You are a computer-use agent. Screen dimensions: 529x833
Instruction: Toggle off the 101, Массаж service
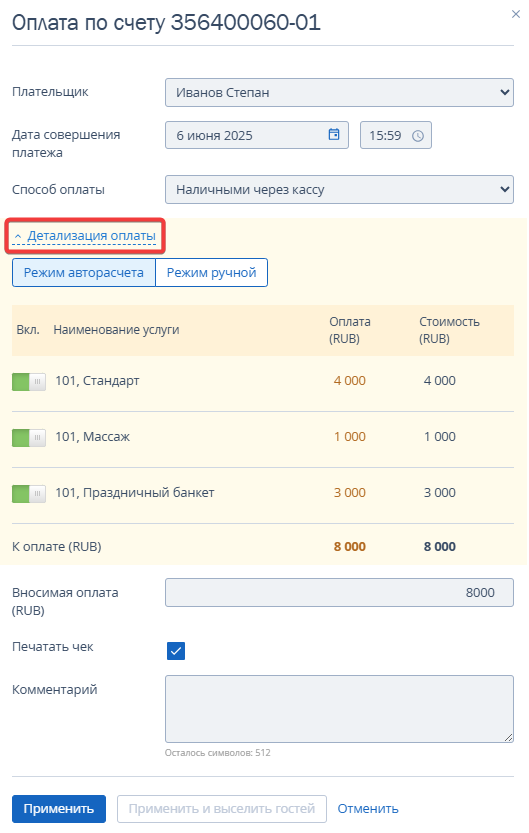[29, 438]
